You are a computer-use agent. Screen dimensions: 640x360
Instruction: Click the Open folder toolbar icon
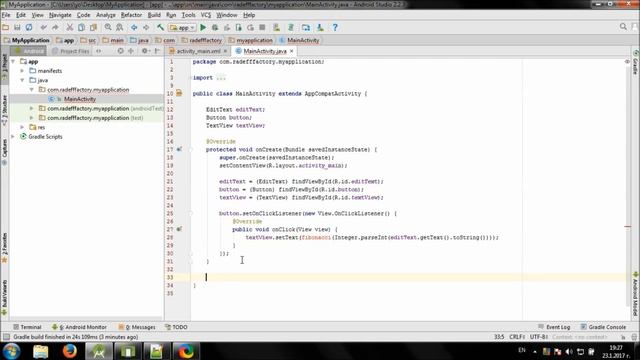[x=6, y=27]
